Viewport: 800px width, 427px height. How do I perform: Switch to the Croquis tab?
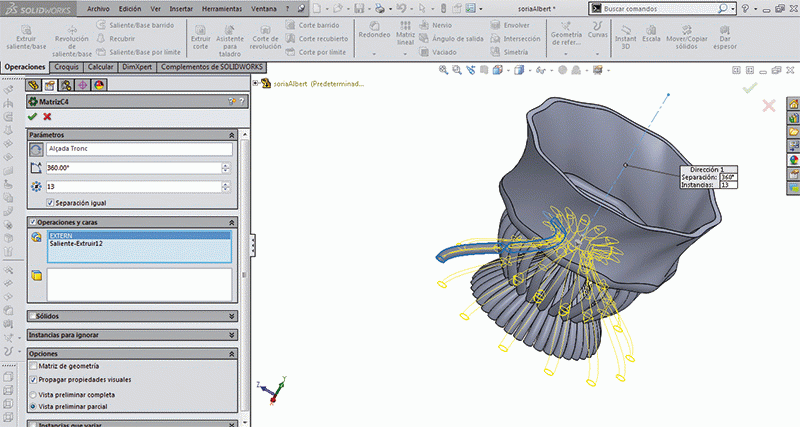pyautogui.click(x=67, y=67)
